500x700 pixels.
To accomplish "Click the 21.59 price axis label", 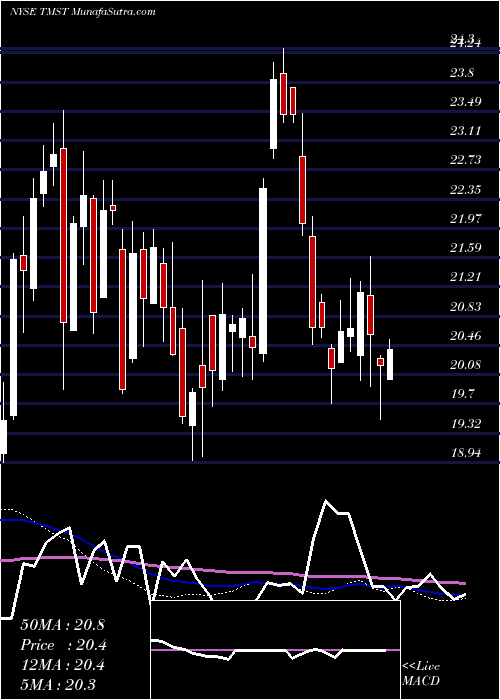I will click(465, 248).
